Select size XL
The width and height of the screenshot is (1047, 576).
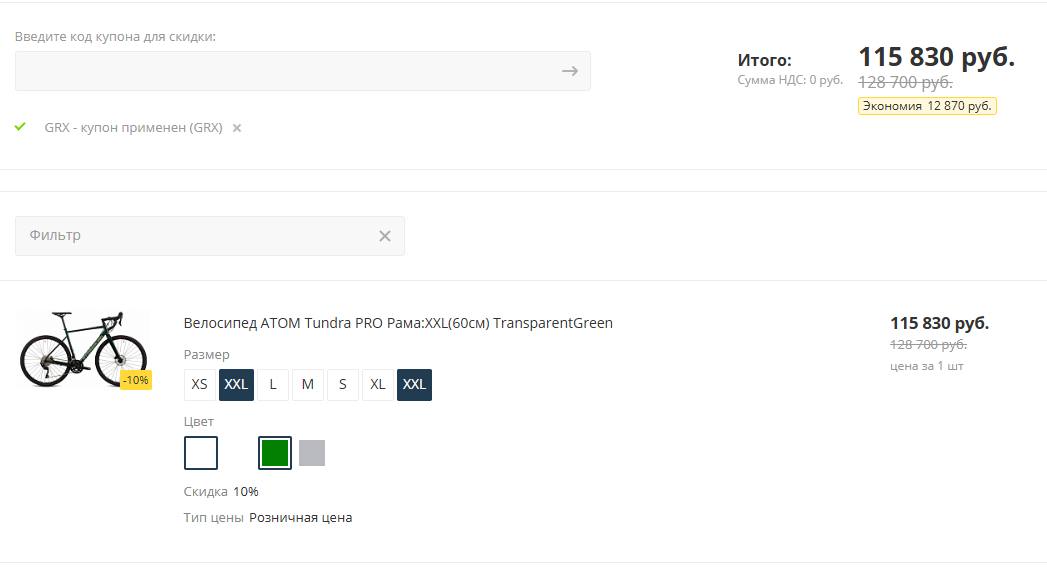click(x=378, y=384)
